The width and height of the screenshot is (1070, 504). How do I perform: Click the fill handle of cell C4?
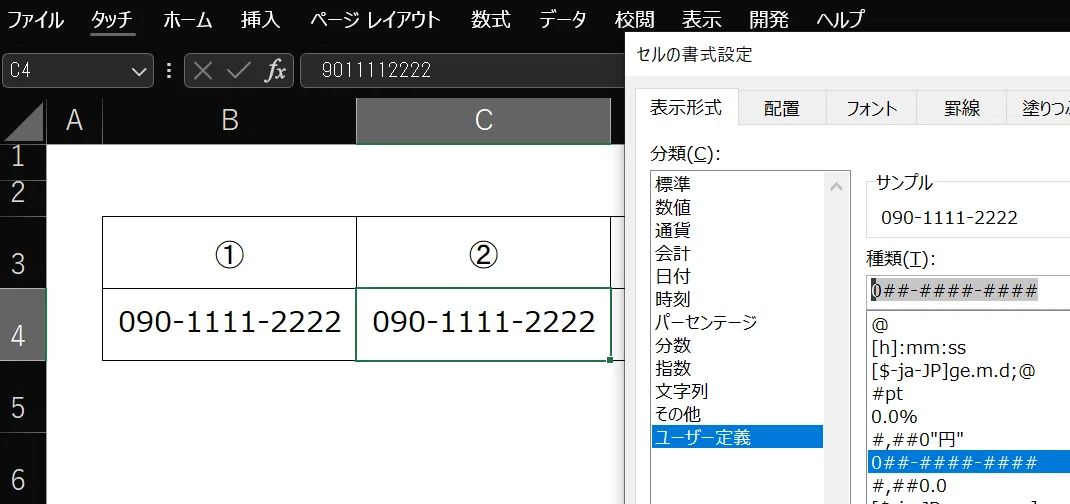pyautogui.click(x=609, y=359)
